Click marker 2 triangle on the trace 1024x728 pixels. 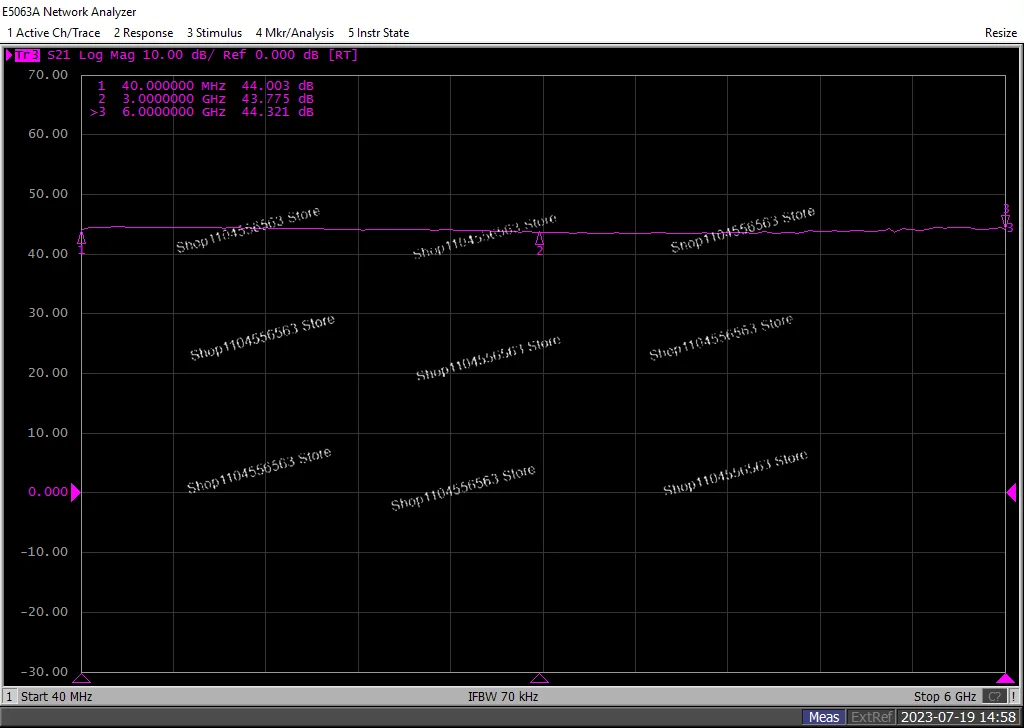tap(539, 239)
